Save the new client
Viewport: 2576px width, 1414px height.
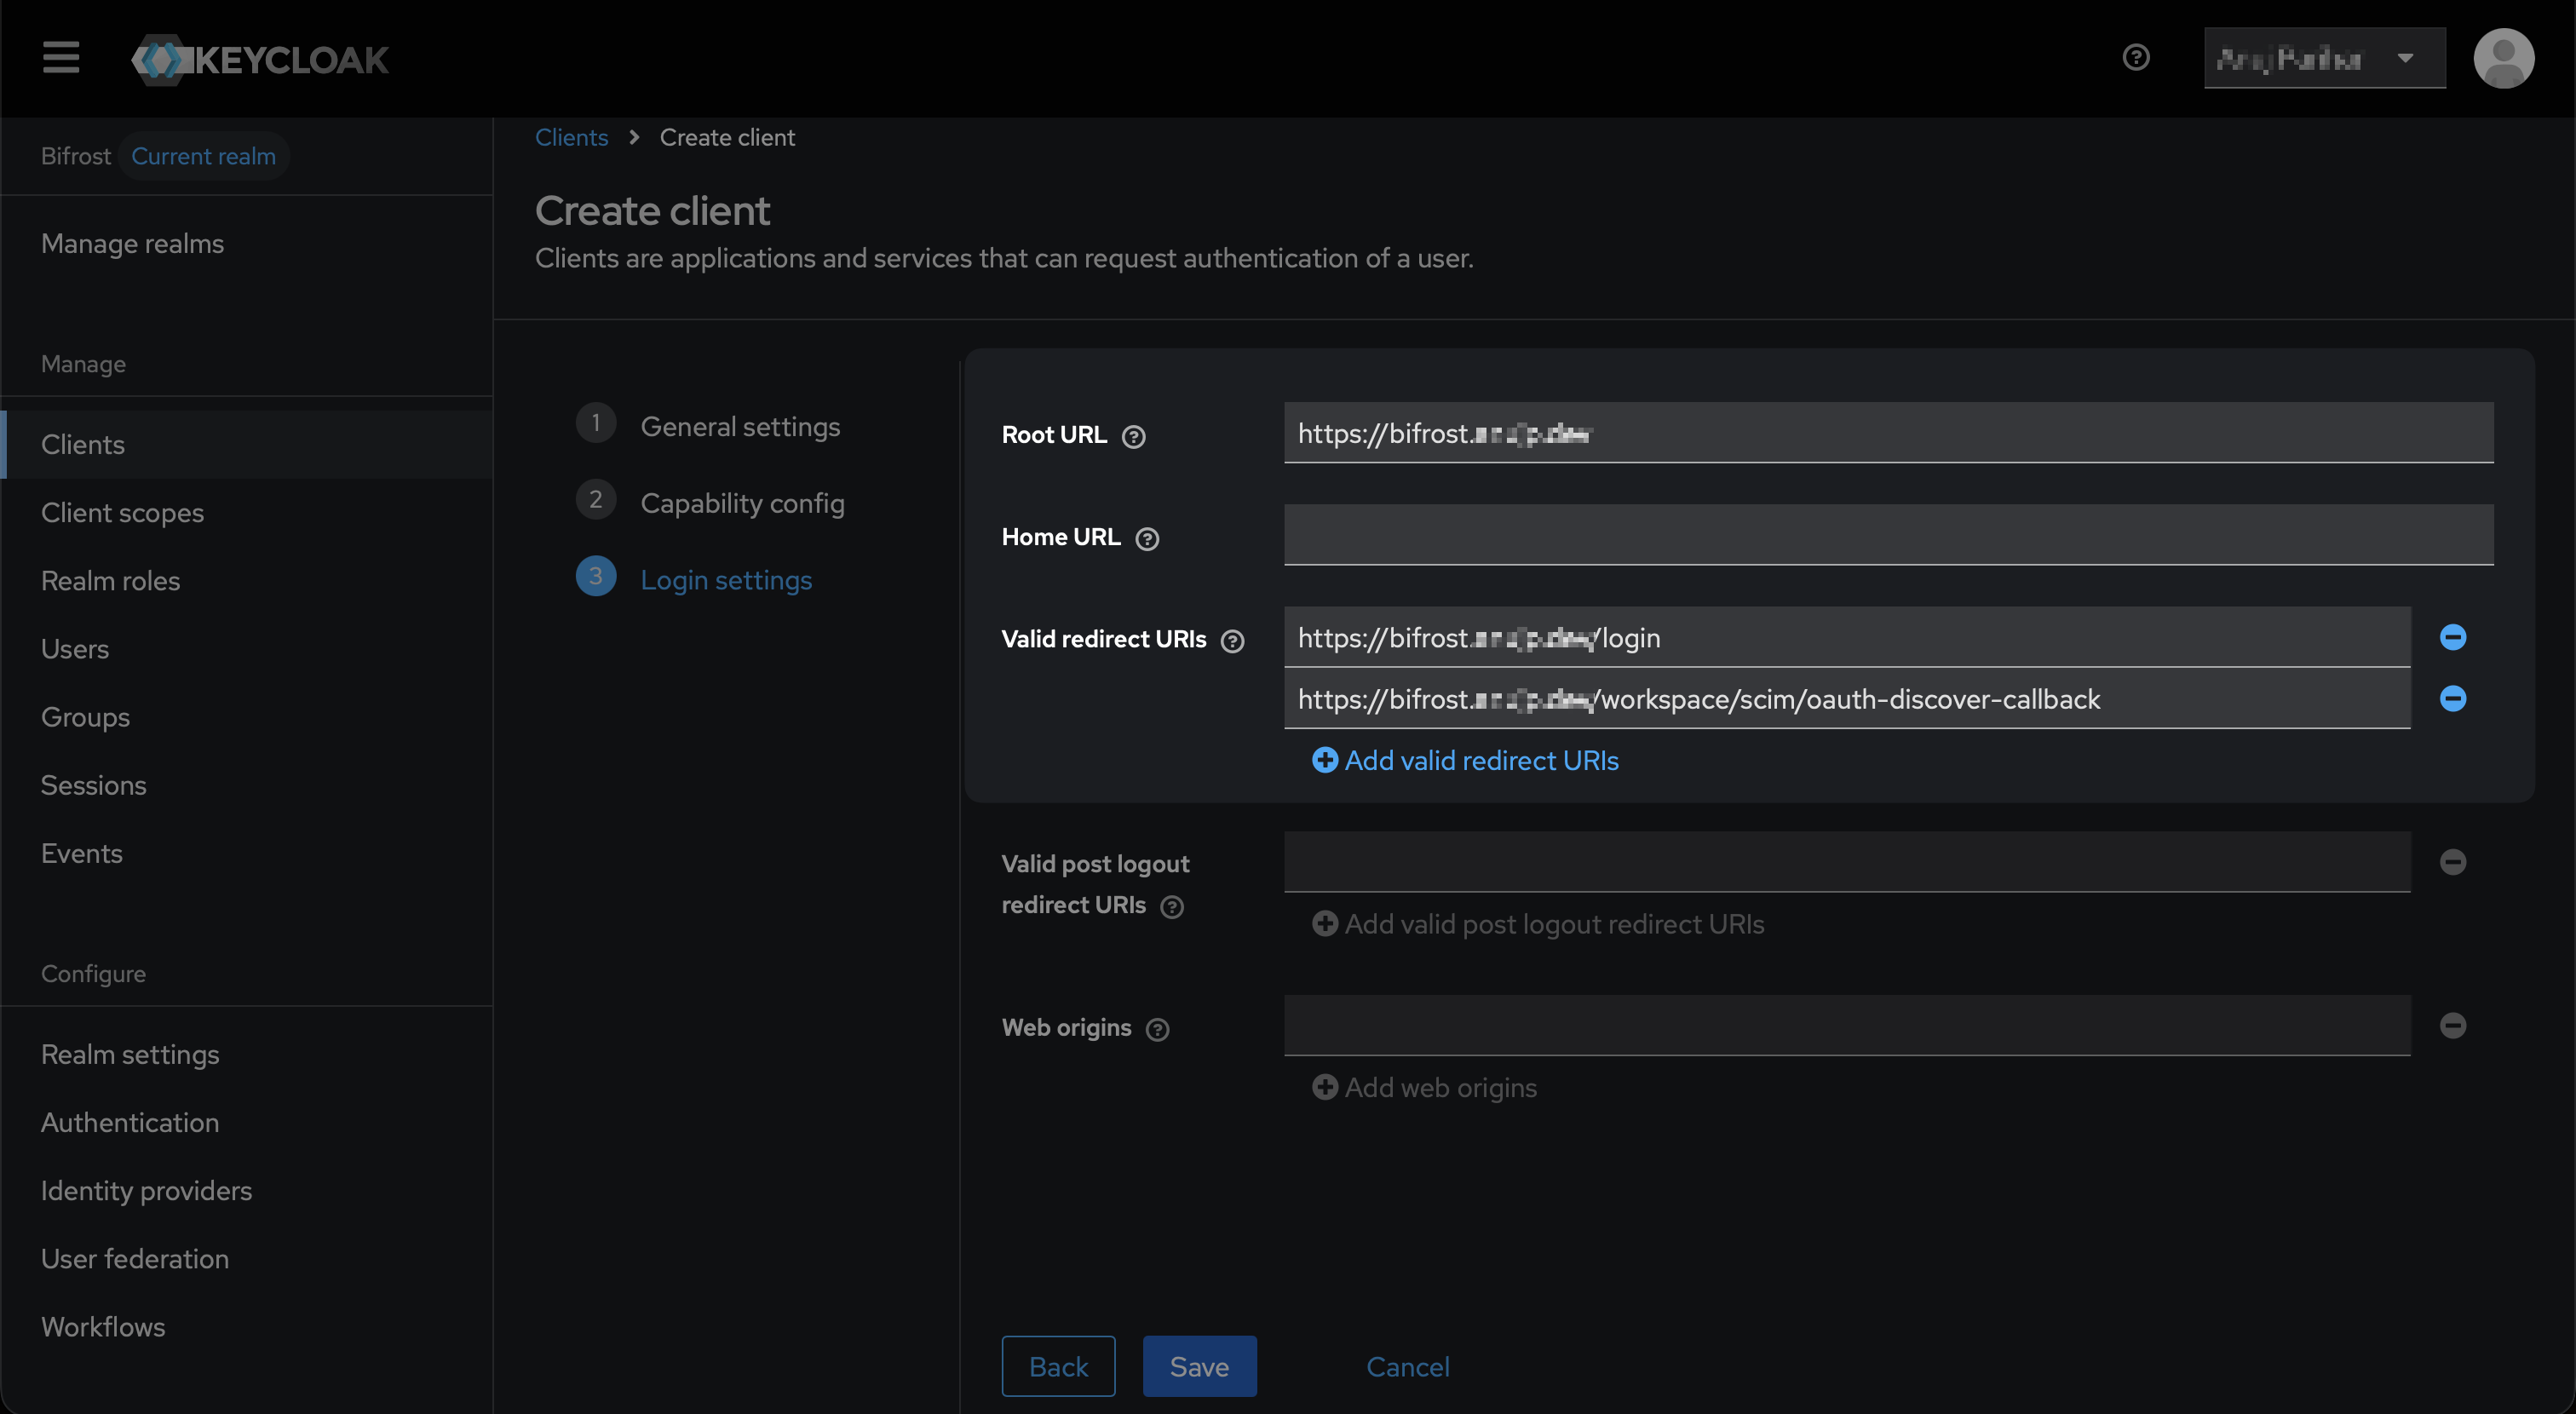pyautogui.click(x=1199, y=1366)
